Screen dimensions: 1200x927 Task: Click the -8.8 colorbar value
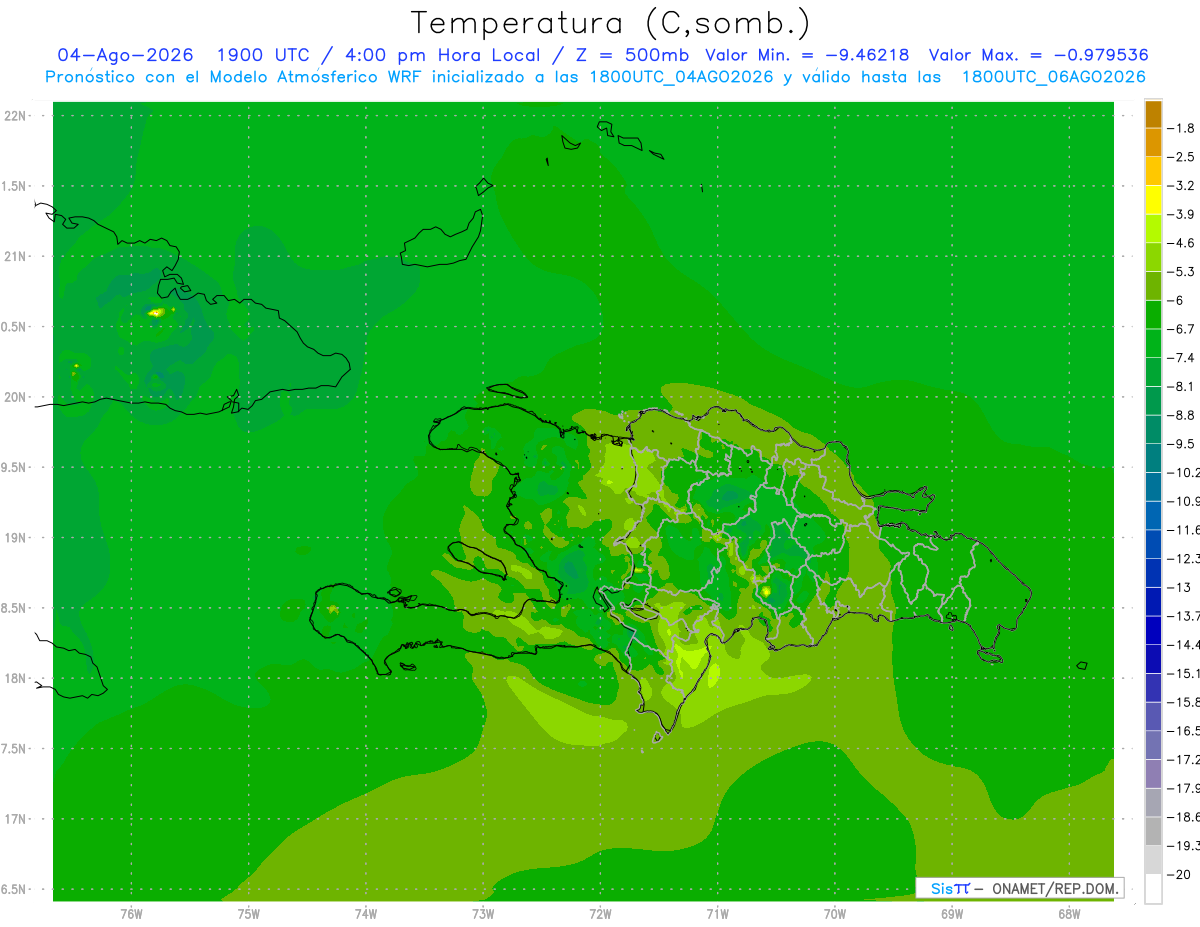[x=1180, y=415]
